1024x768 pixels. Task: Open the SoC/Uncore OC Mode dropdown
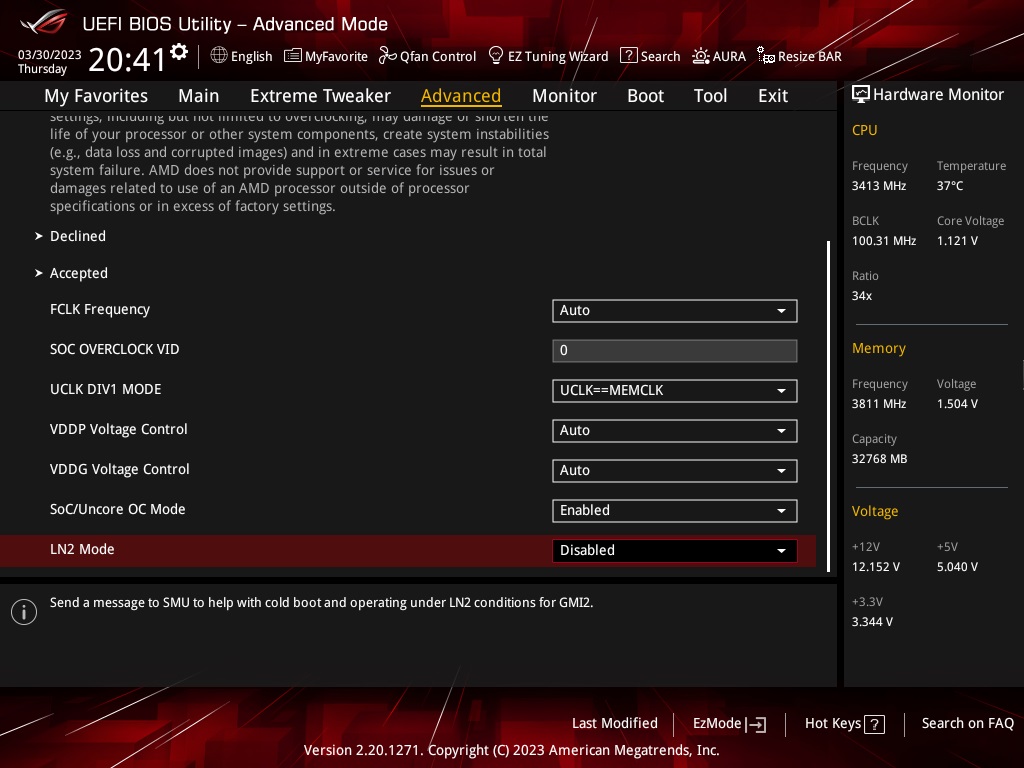(675, 511)
